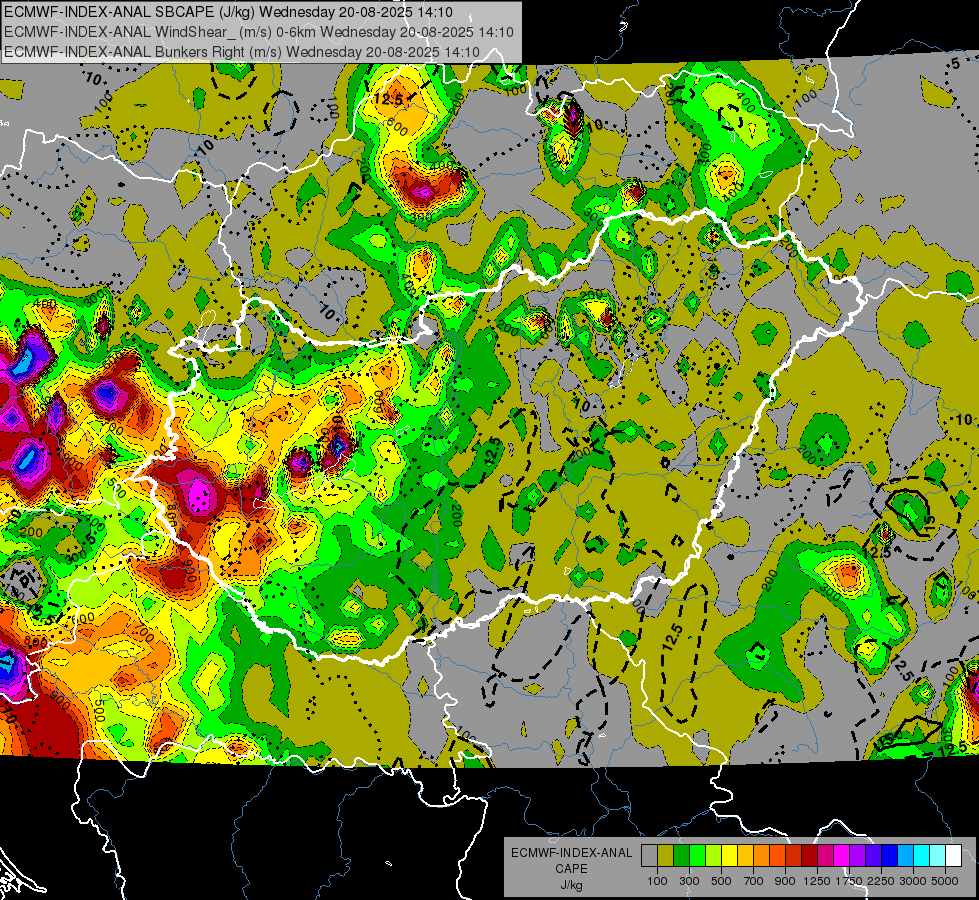
Task: Choose the bright magenta legend swatch
Action: (x=842, y=855)
